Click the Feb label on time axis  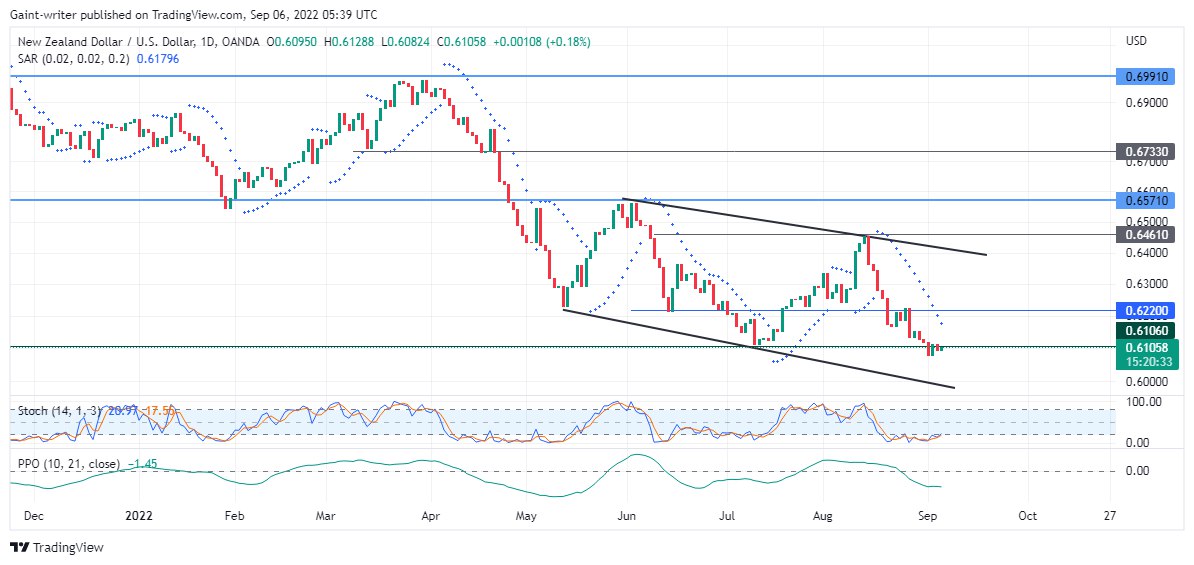coord(235,516)
